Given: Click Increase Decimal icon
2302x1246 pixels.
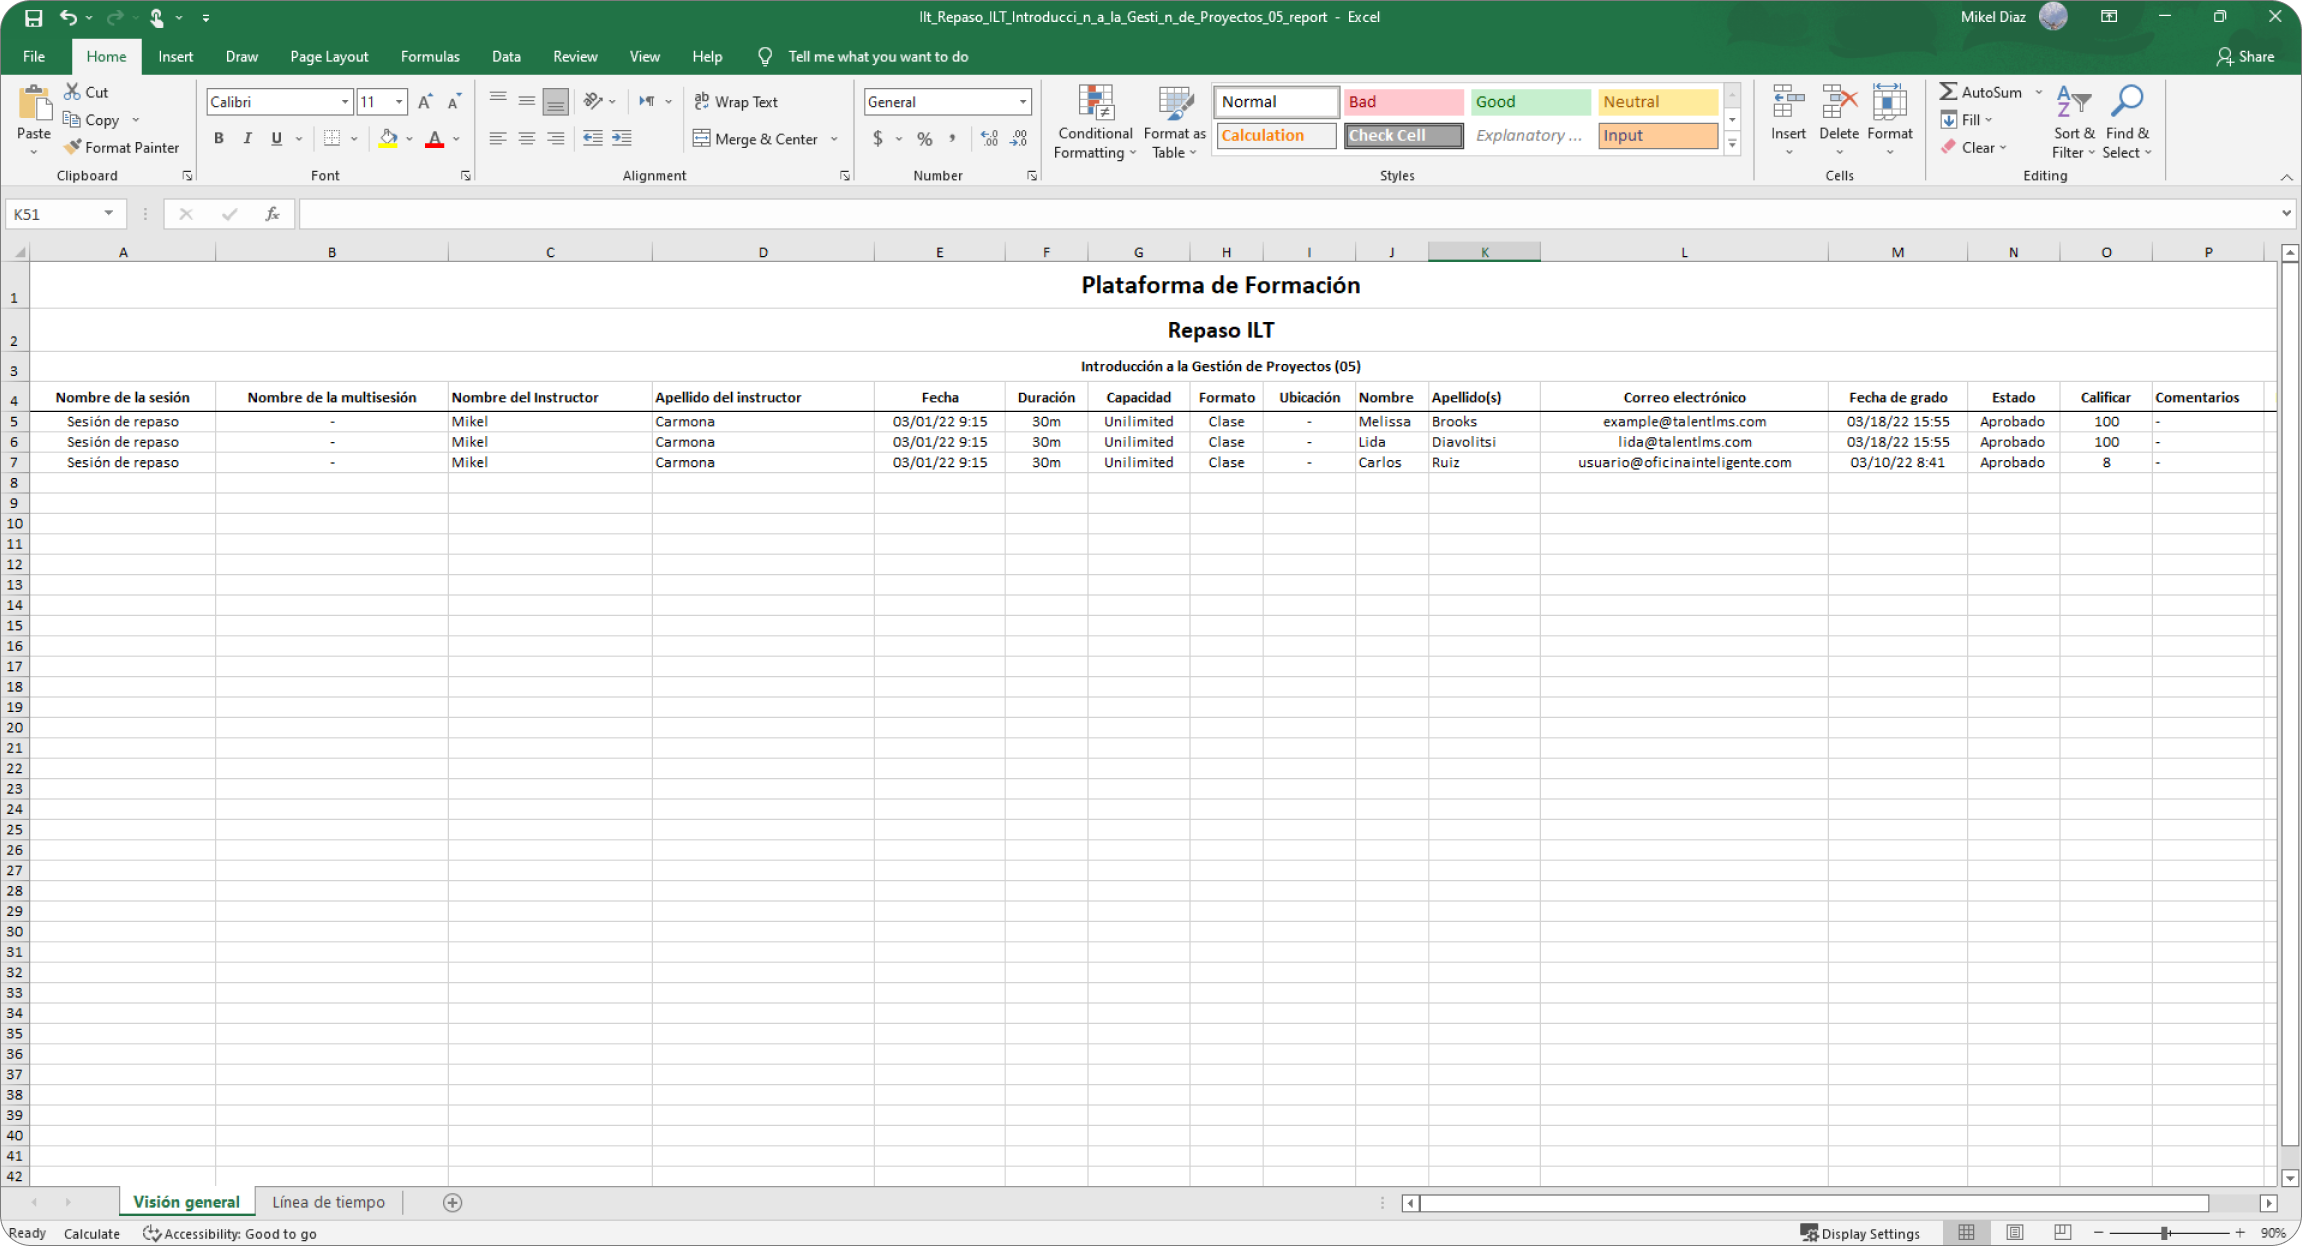Looking at the screenshot, I should click(x=989, y=138).
